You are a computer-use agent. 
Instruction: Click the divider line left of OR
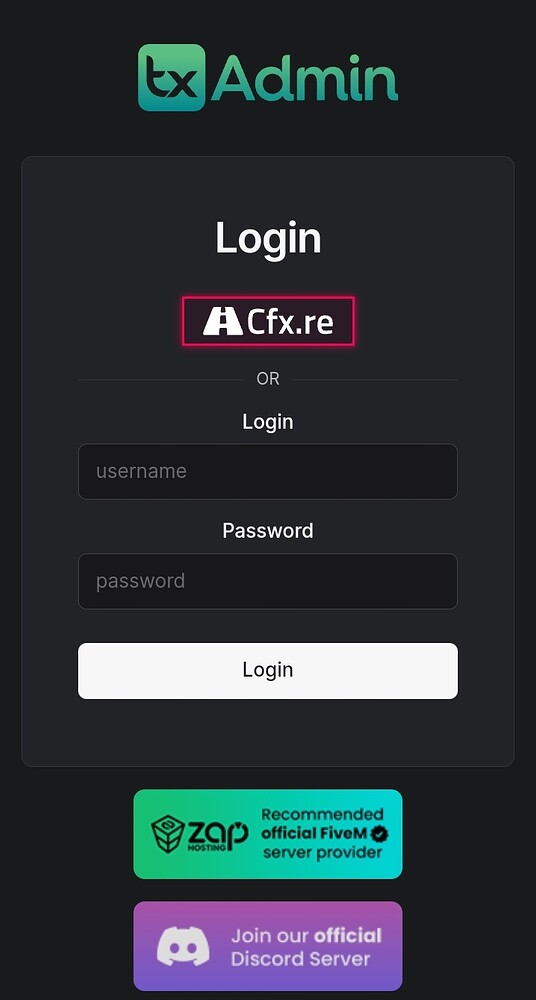161,379
